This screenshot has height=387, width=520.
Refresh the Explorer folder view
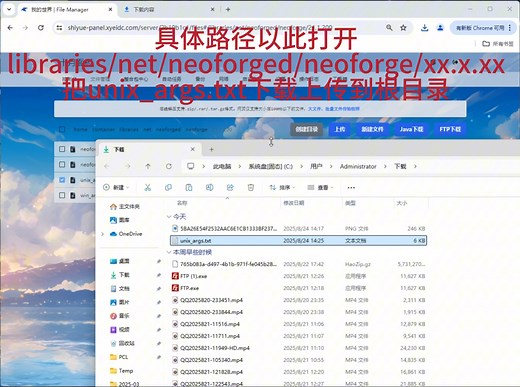pyautogui.click(x=169, y=166)
